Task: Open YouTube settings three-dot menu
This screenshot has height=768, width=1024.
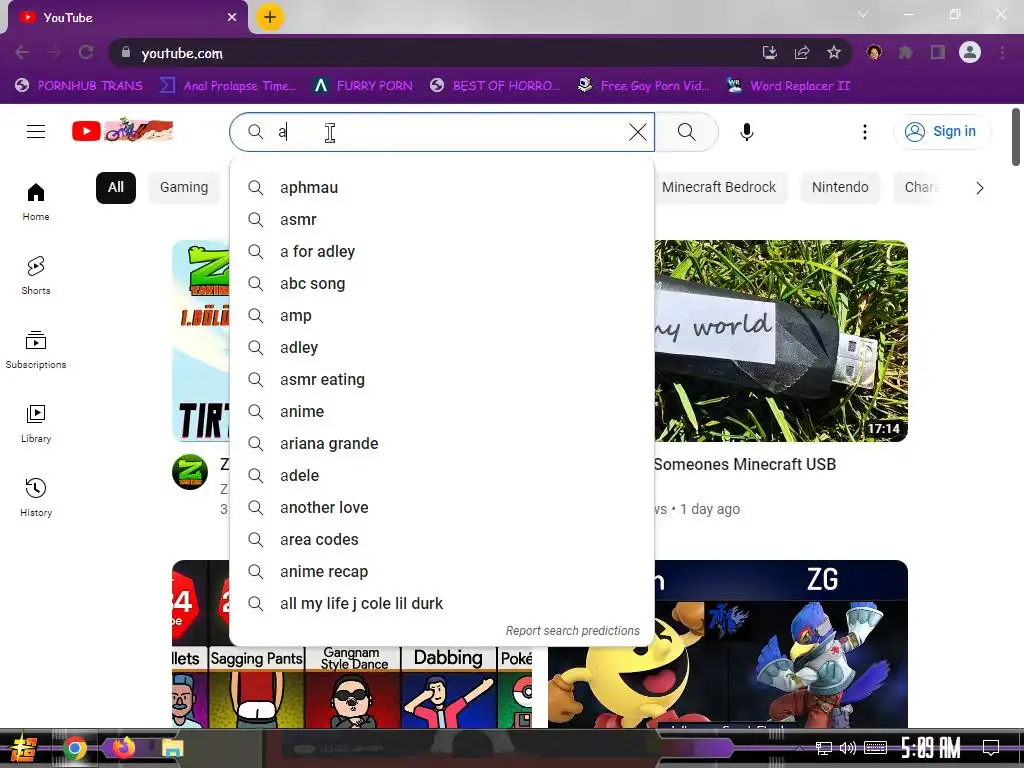Action: [865, 132]
